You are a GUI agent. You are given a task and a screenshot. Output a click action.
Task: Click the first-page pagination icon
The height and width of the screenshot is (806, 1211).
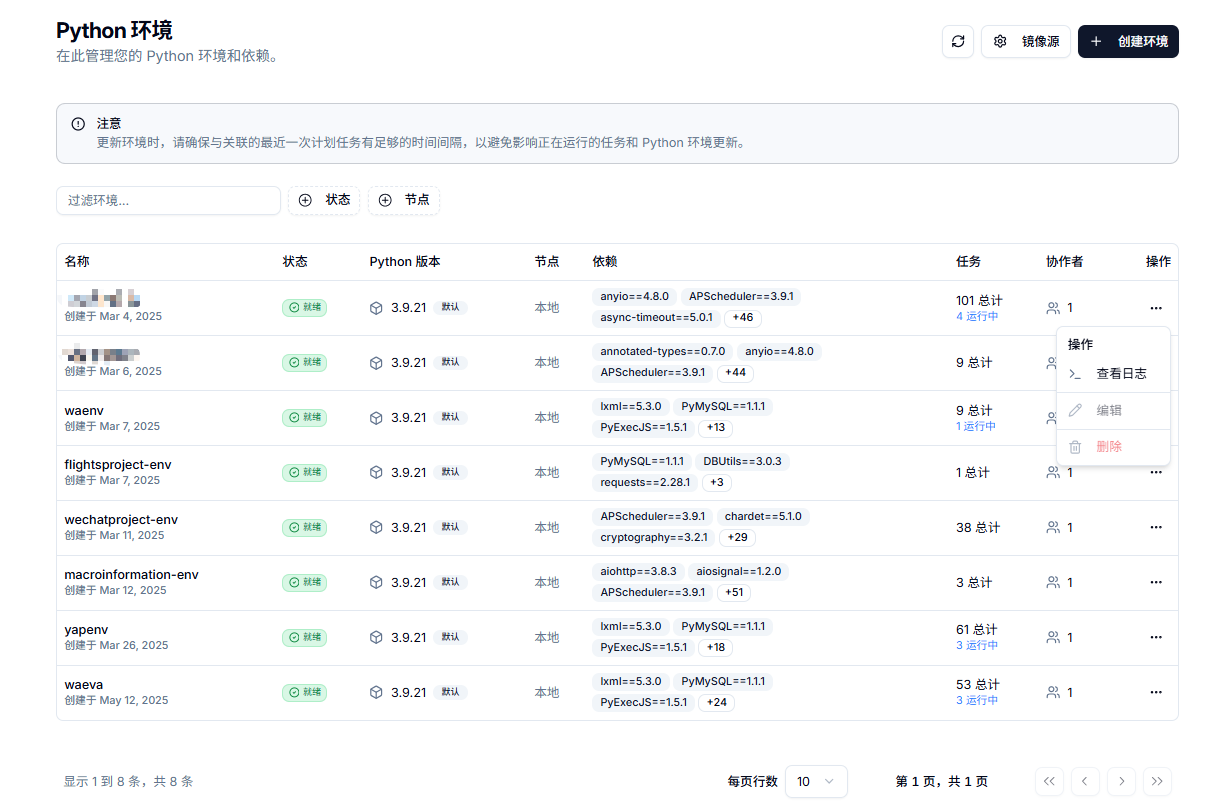coord(1048,781)
